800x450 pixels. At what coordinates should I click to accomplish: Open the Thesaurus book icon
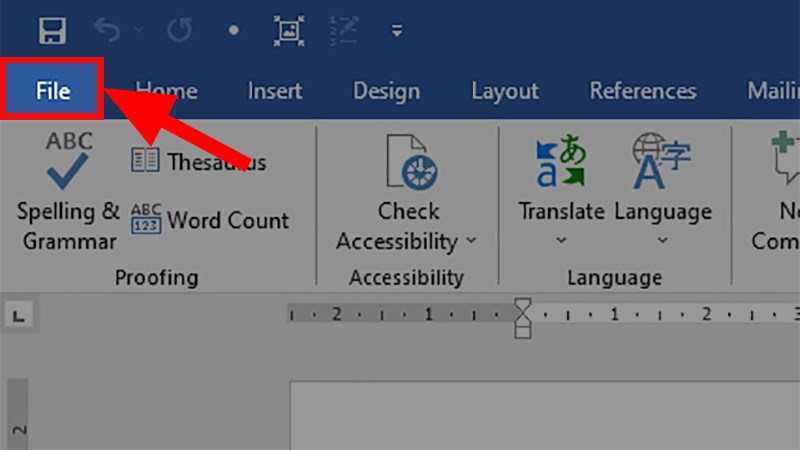(x=145, y=160)
